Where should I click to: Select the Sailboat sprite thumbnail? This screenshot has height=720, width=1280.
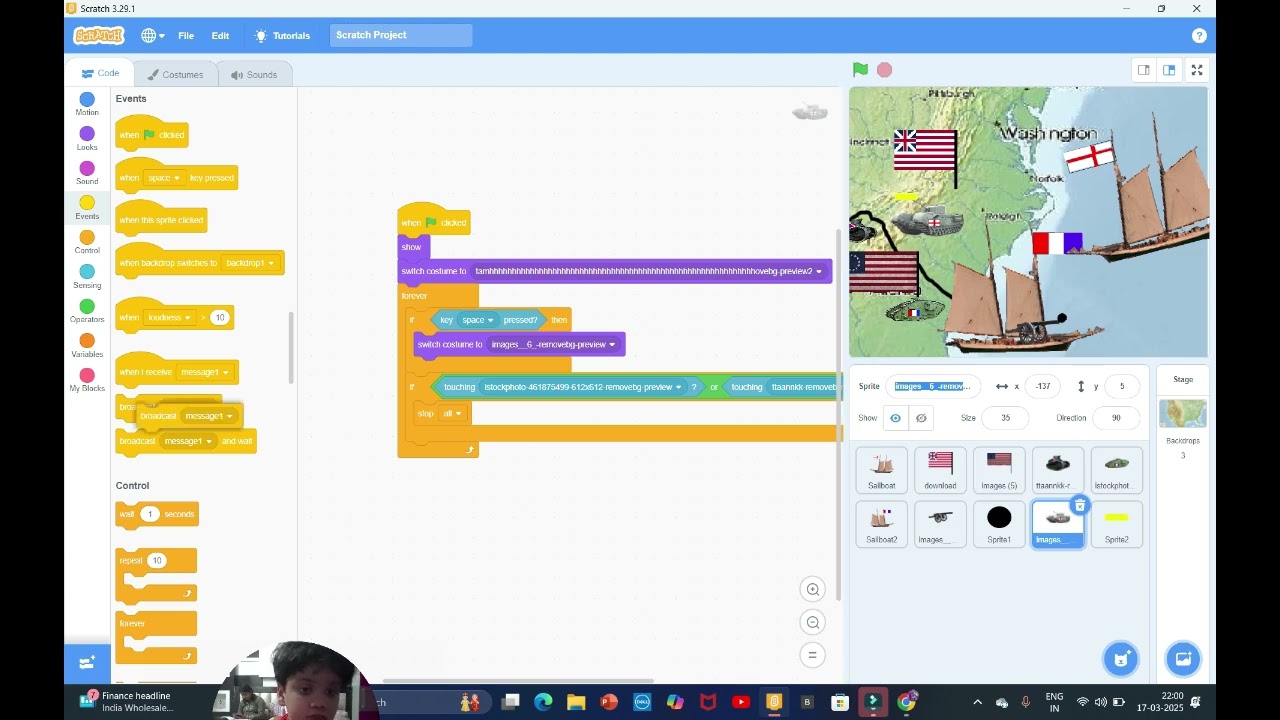[882, 470]
